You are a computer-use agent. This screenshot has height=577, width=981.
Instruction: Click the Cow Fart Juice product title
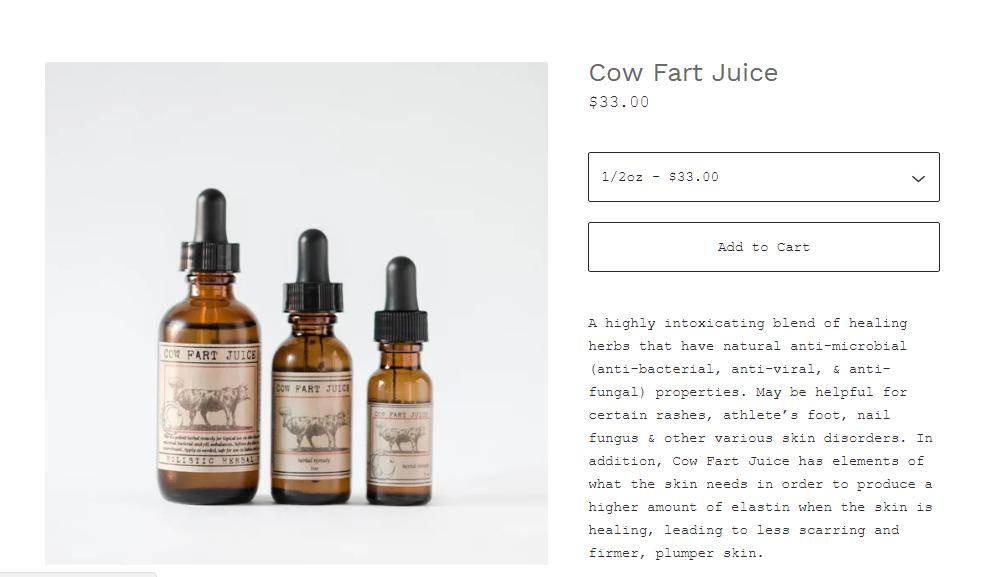[x=683, y=73]
